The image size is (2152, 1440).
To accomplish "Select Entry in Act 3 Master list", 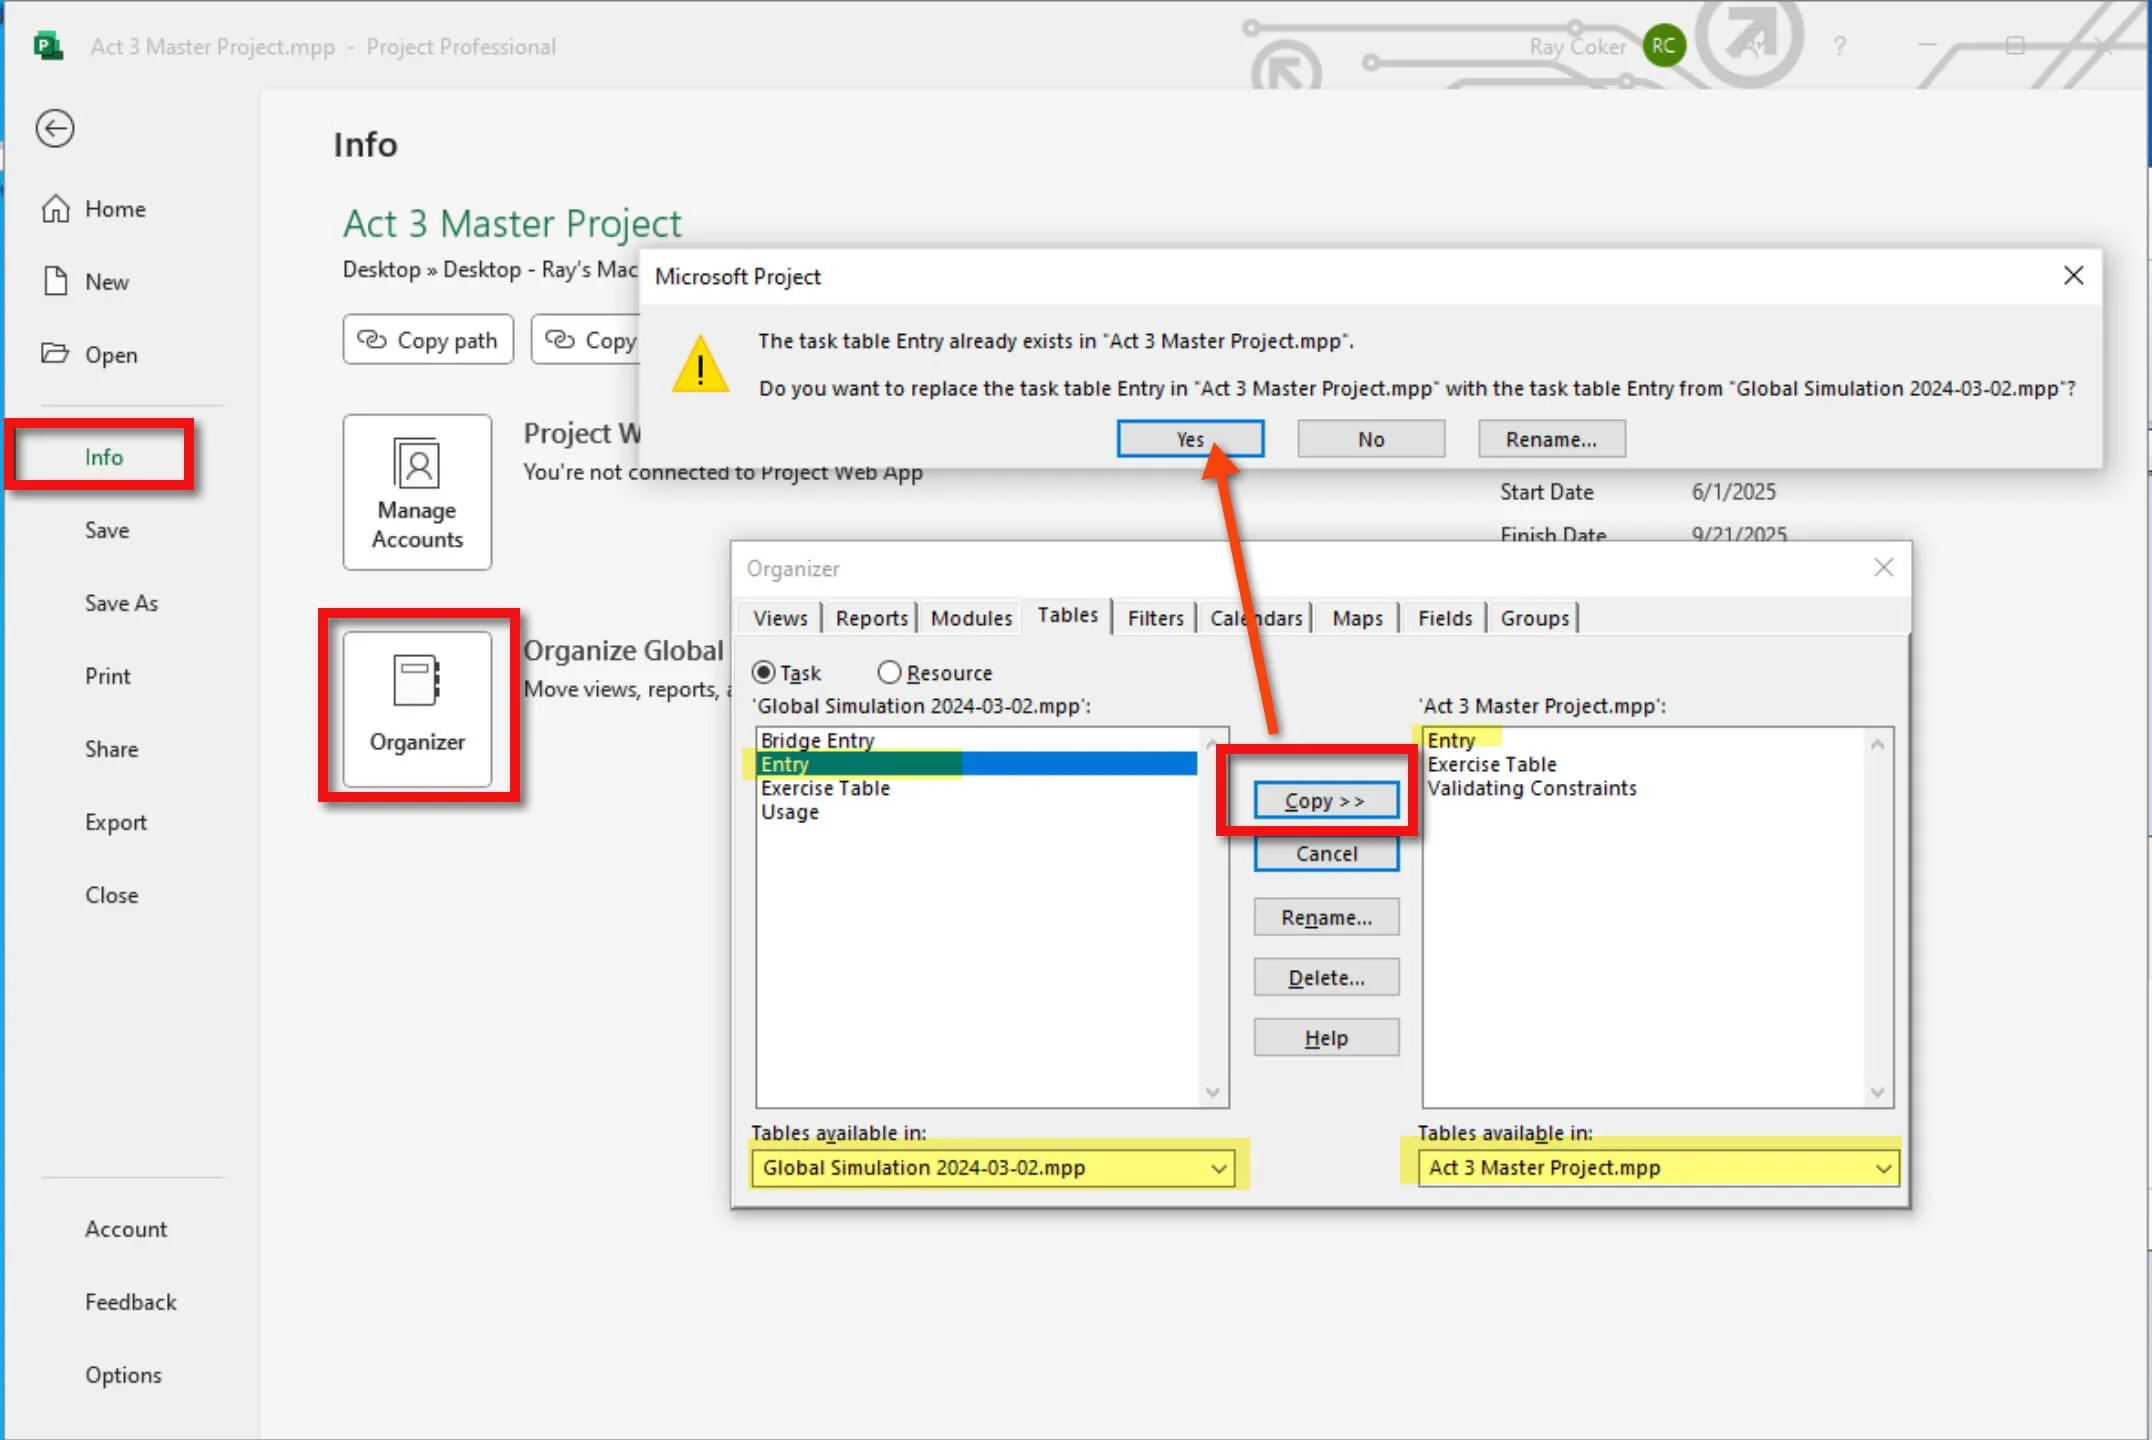I will 1644,740.
